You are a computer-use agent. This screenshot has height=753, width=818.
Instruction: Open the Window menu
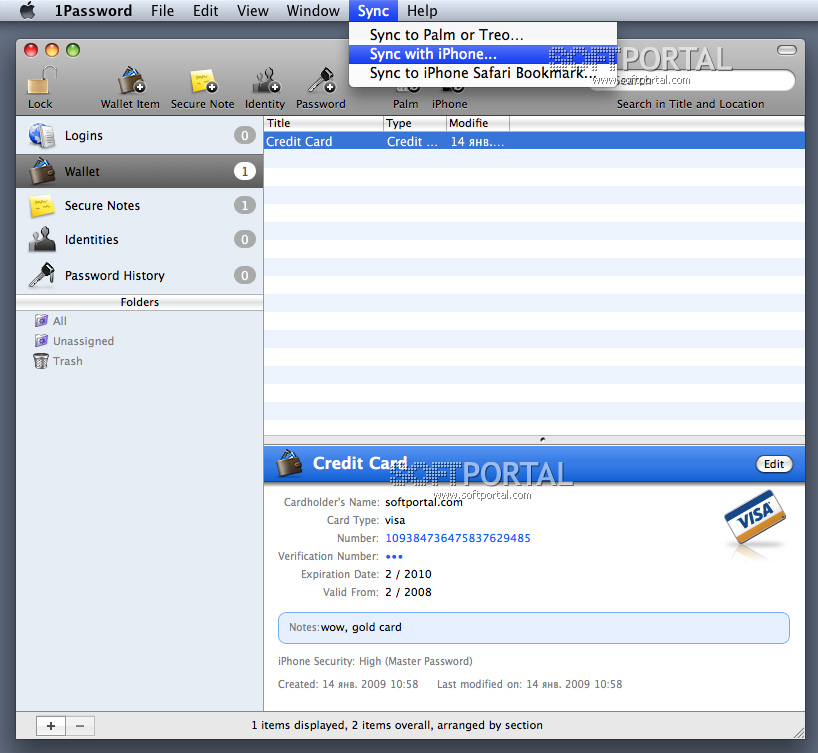coord(313,10)
